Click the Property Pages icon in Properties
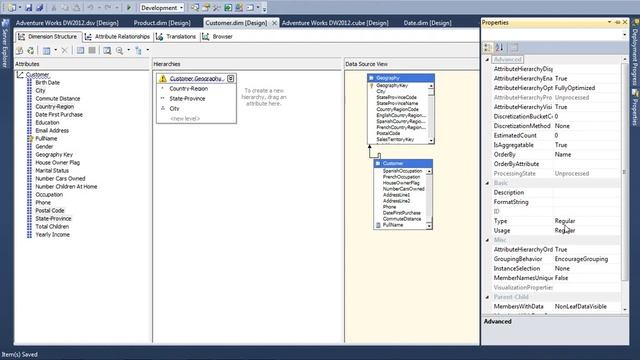The image size is (640, 360). click(515, 48)
